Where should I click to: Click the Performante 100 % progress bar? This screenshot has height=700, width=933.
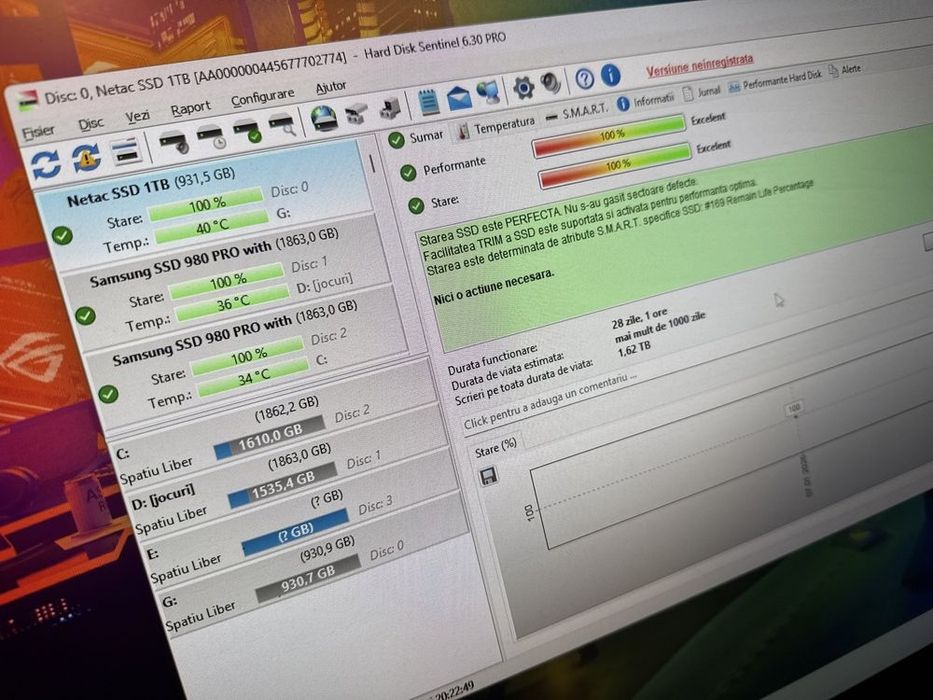point(608,138)
